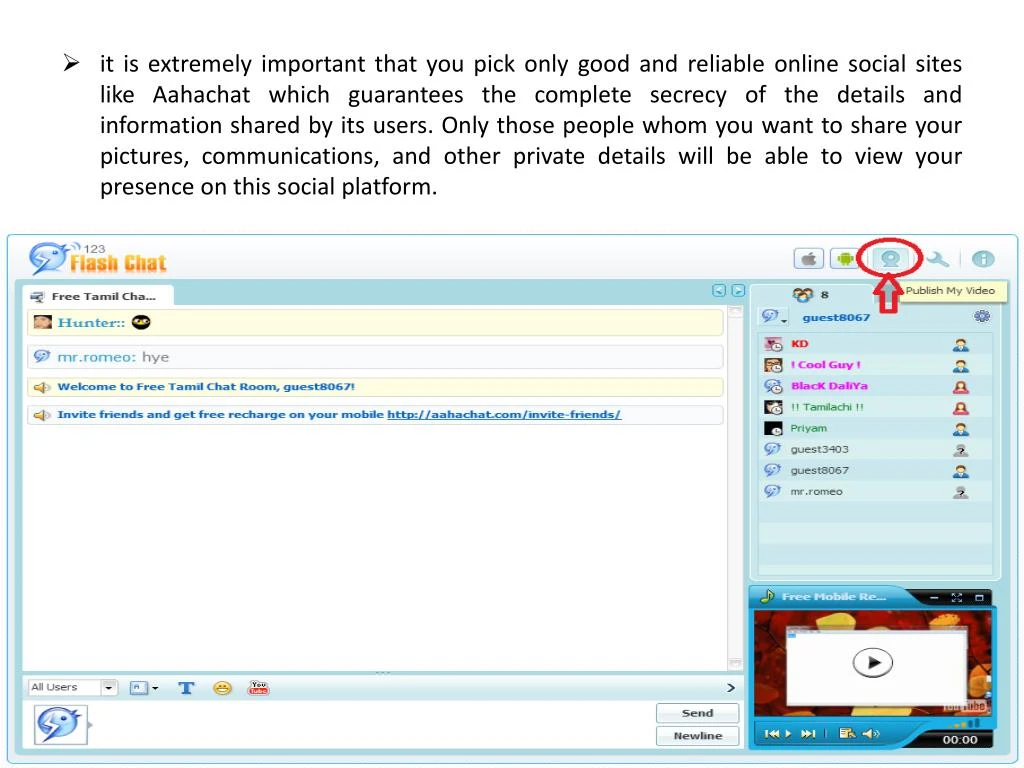
Task: Click the profile icon for BlacK DaliYa
Action: 960,387
